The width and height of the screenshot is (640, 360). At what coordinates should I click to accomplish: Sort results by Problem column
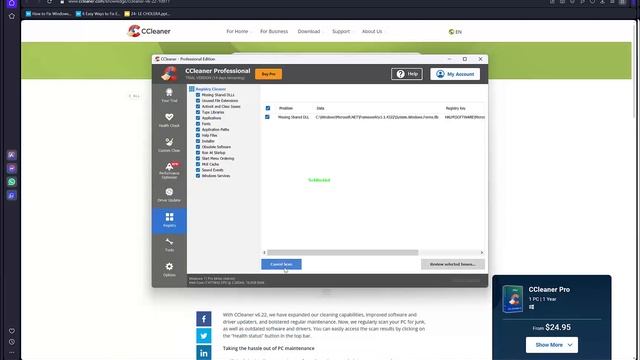(x=286, y=108)
